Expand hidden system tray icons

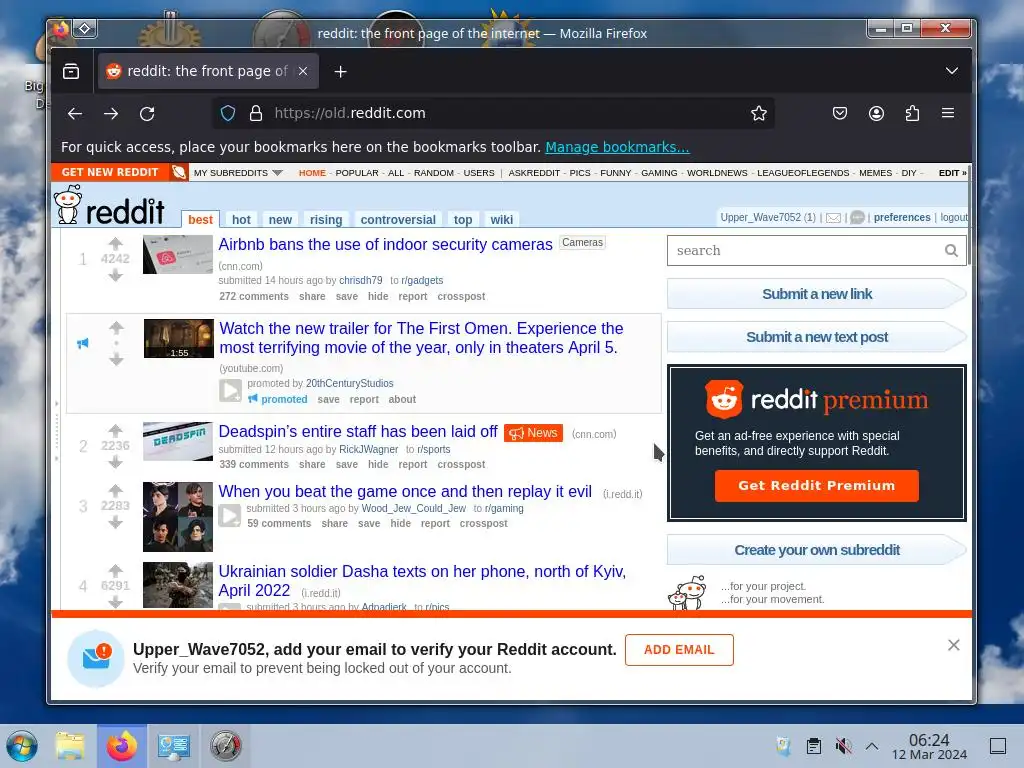pos(872,746)
